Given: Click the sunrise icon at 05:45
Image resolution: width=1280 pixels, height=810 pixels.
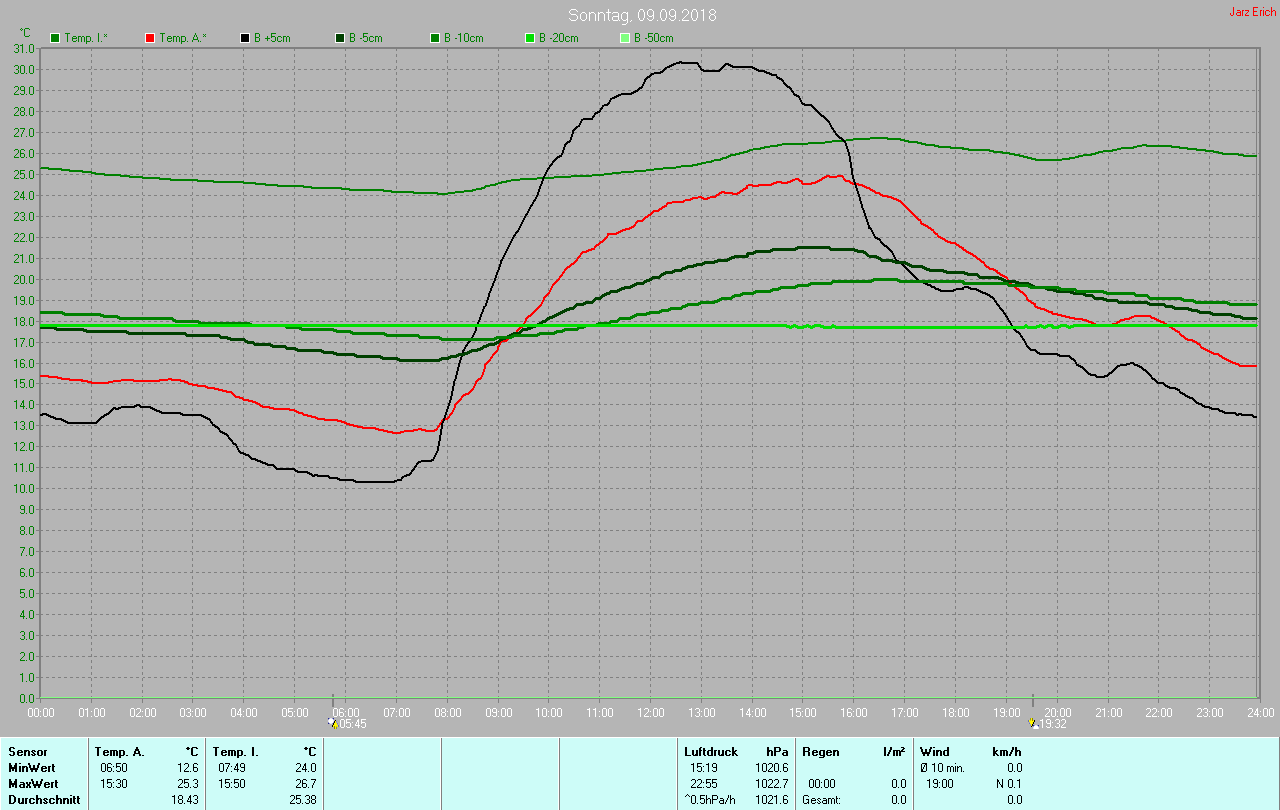Looking at the screenshot, I should (x=333, y=722).
